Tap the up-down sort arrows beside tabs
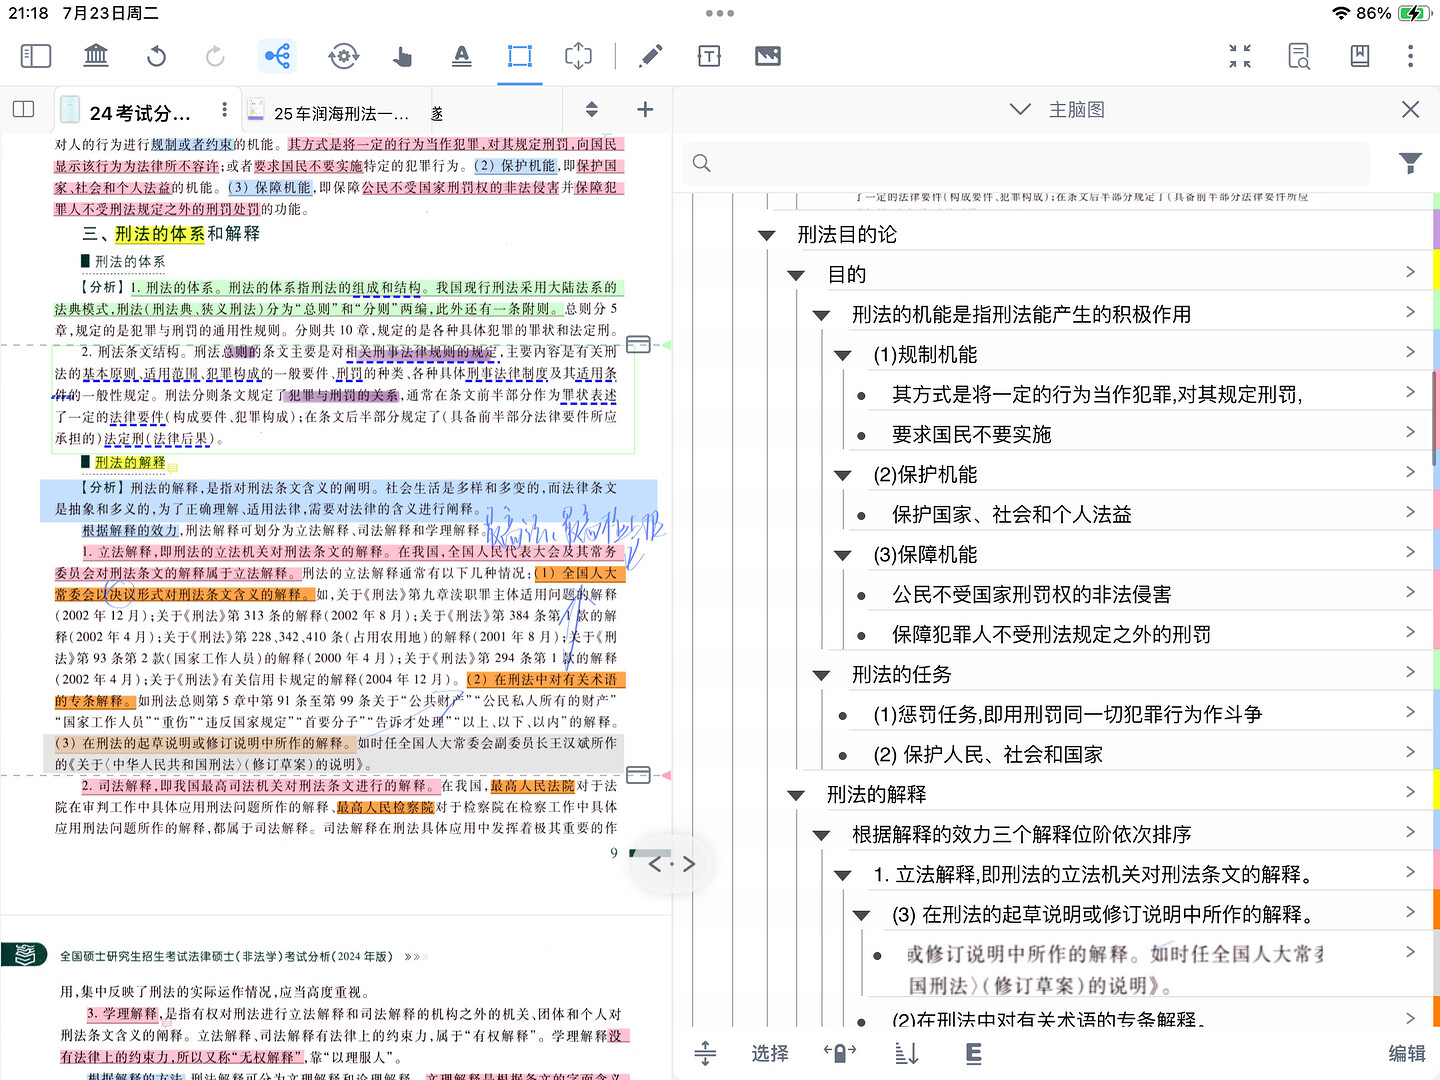This screenshot has height=1080, width=1440. (x=592, y=109)
